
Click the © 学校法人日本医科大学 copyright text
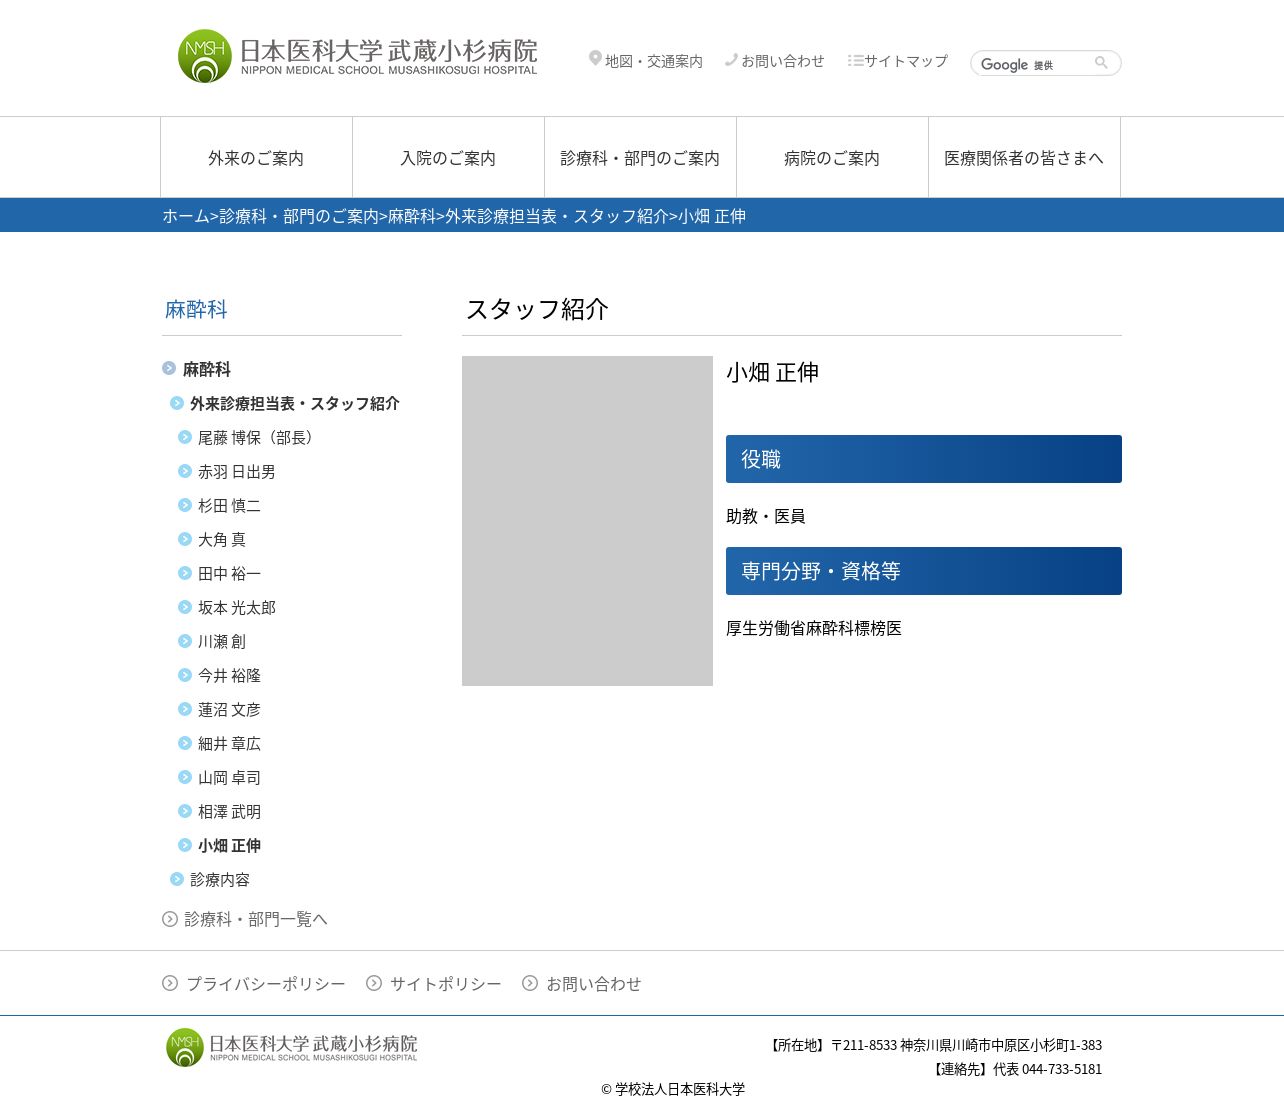[x=673, y=1089]
